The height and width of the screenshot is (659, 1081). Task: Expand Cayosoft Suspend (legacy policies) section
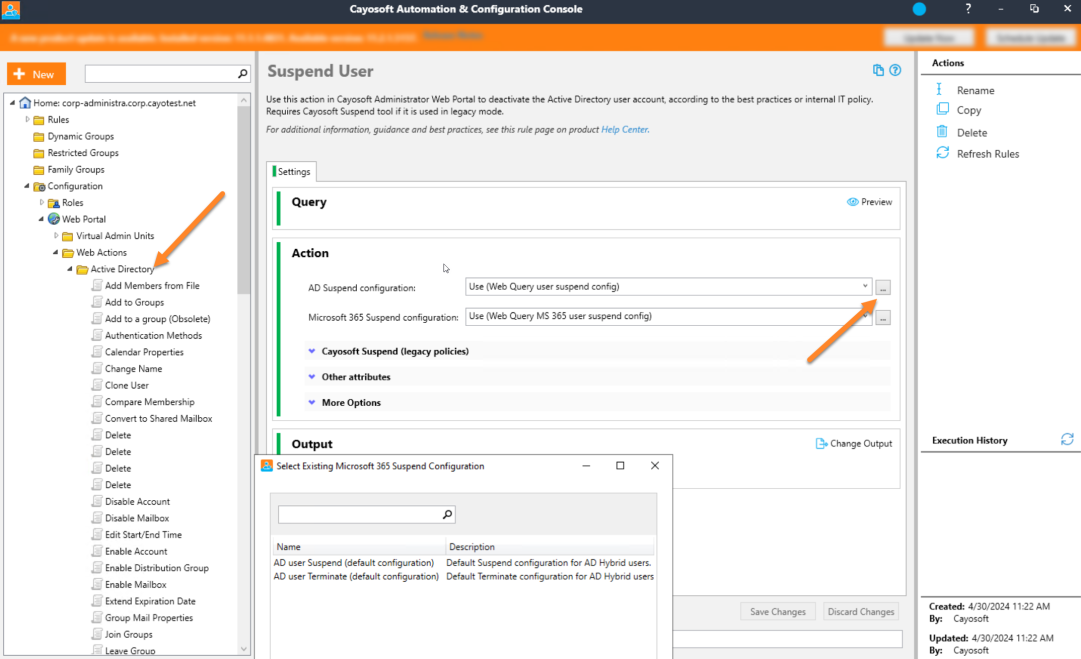pyautogui.click(x=312, y=351)
